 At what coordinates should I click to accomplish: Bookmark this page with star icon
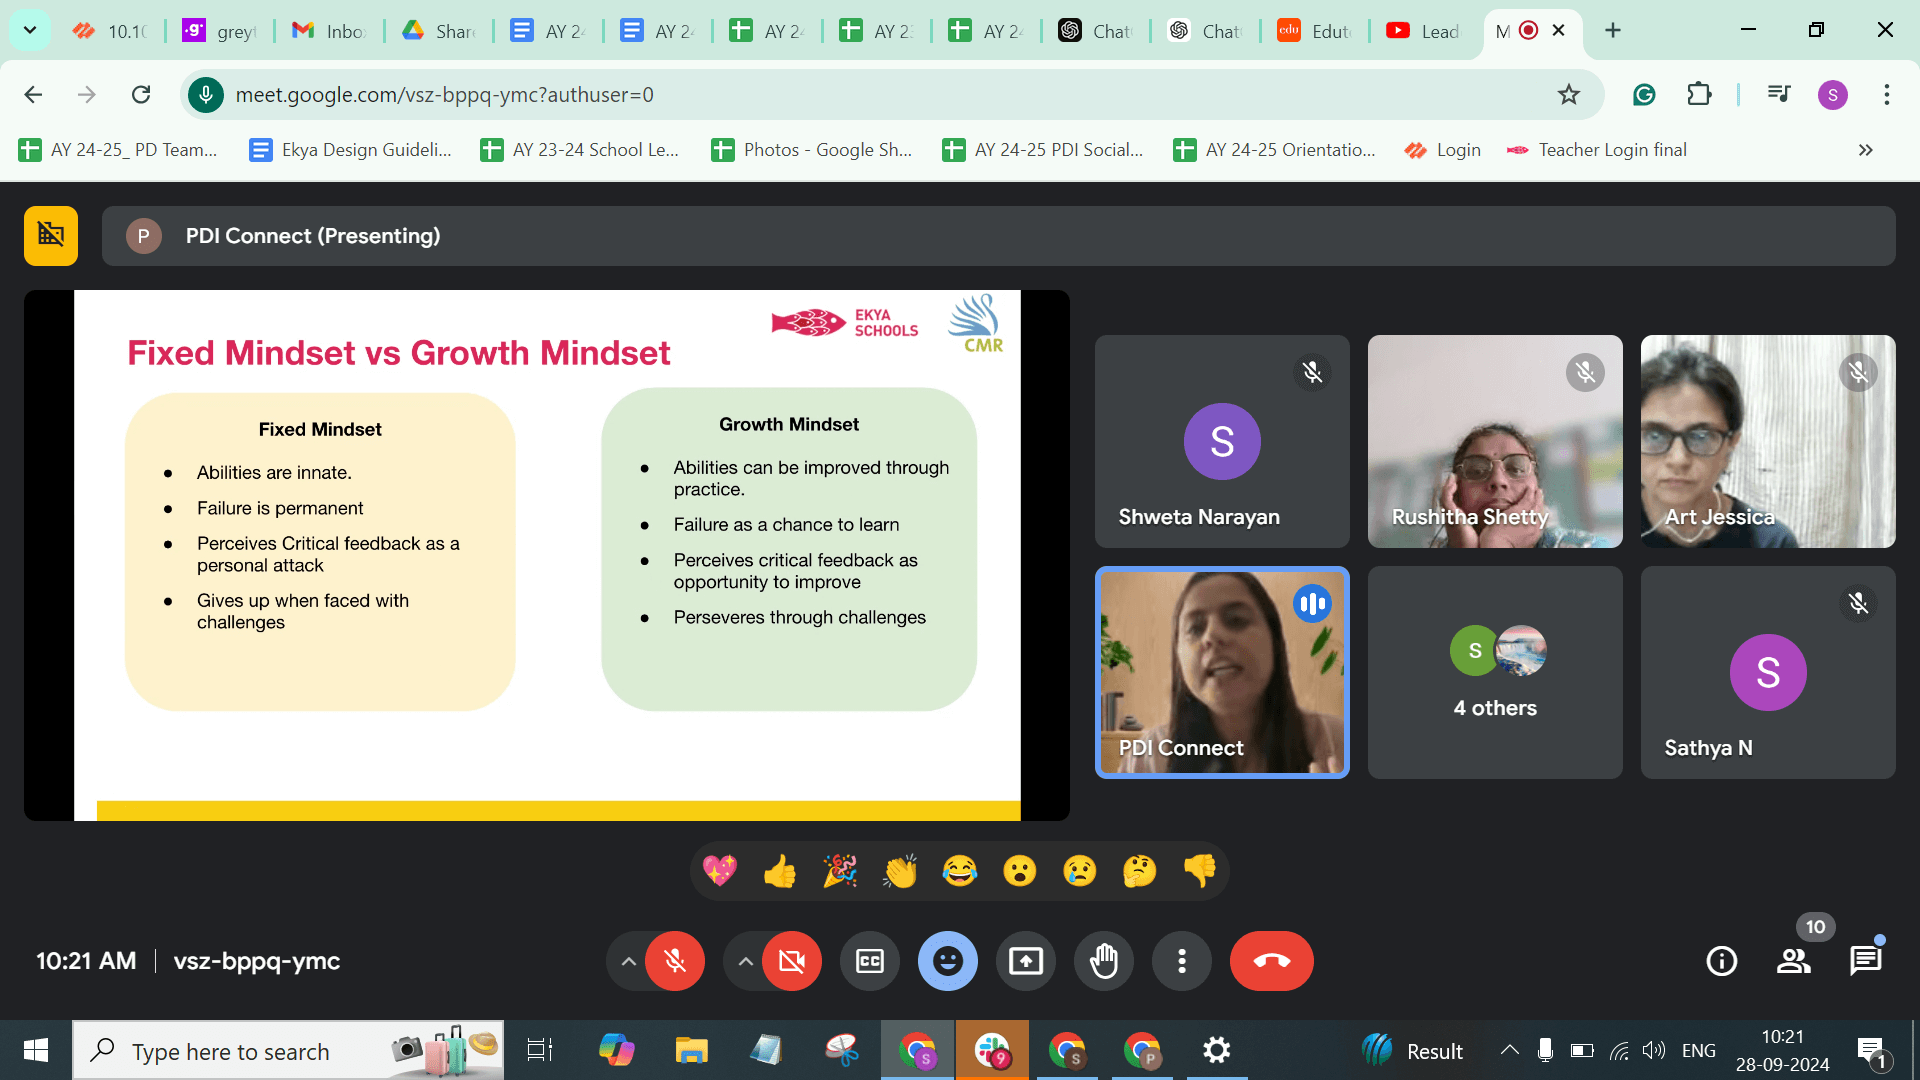pos(1568,95)
